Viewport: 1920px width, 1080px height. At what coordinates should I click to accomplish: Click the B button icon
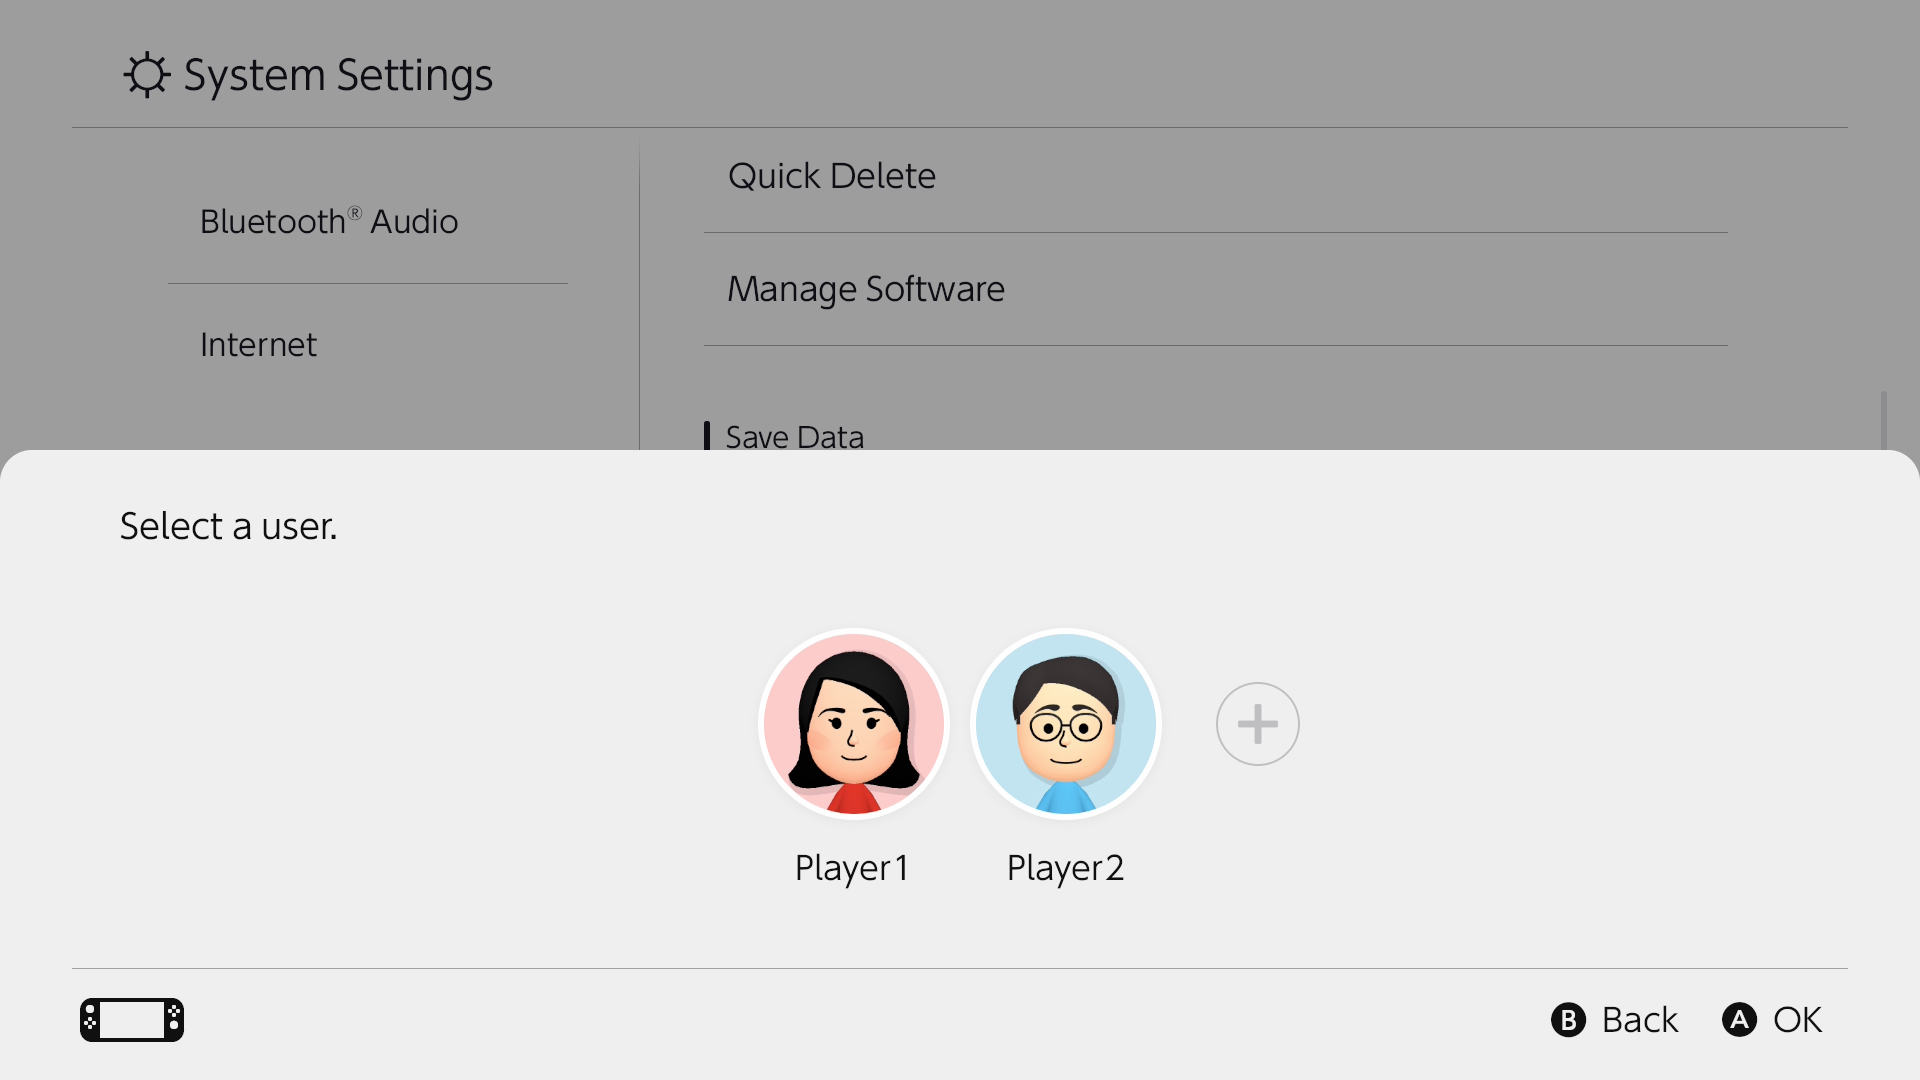(1568, 1020)
